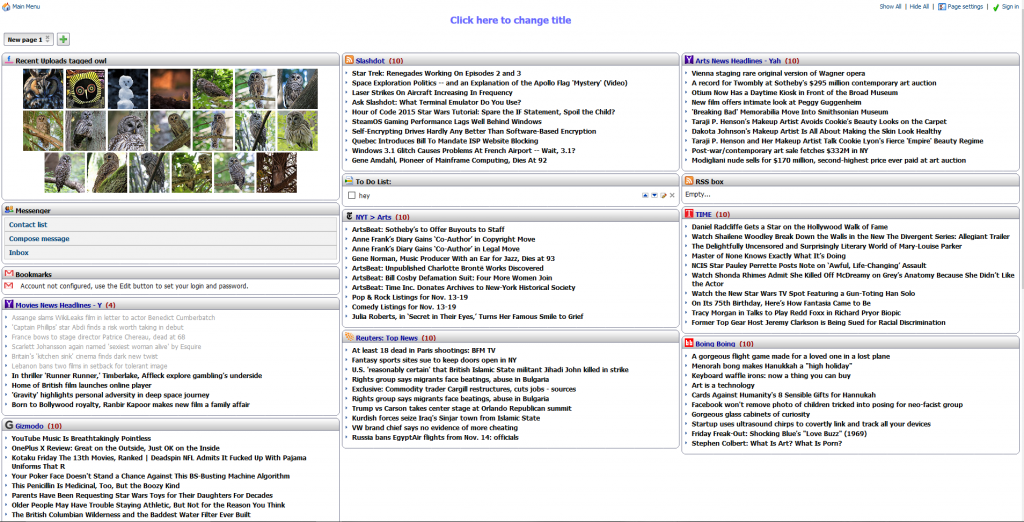1024x522 pixels.
Task: Click the Gmail envelope beside account message
Action: 9,286
